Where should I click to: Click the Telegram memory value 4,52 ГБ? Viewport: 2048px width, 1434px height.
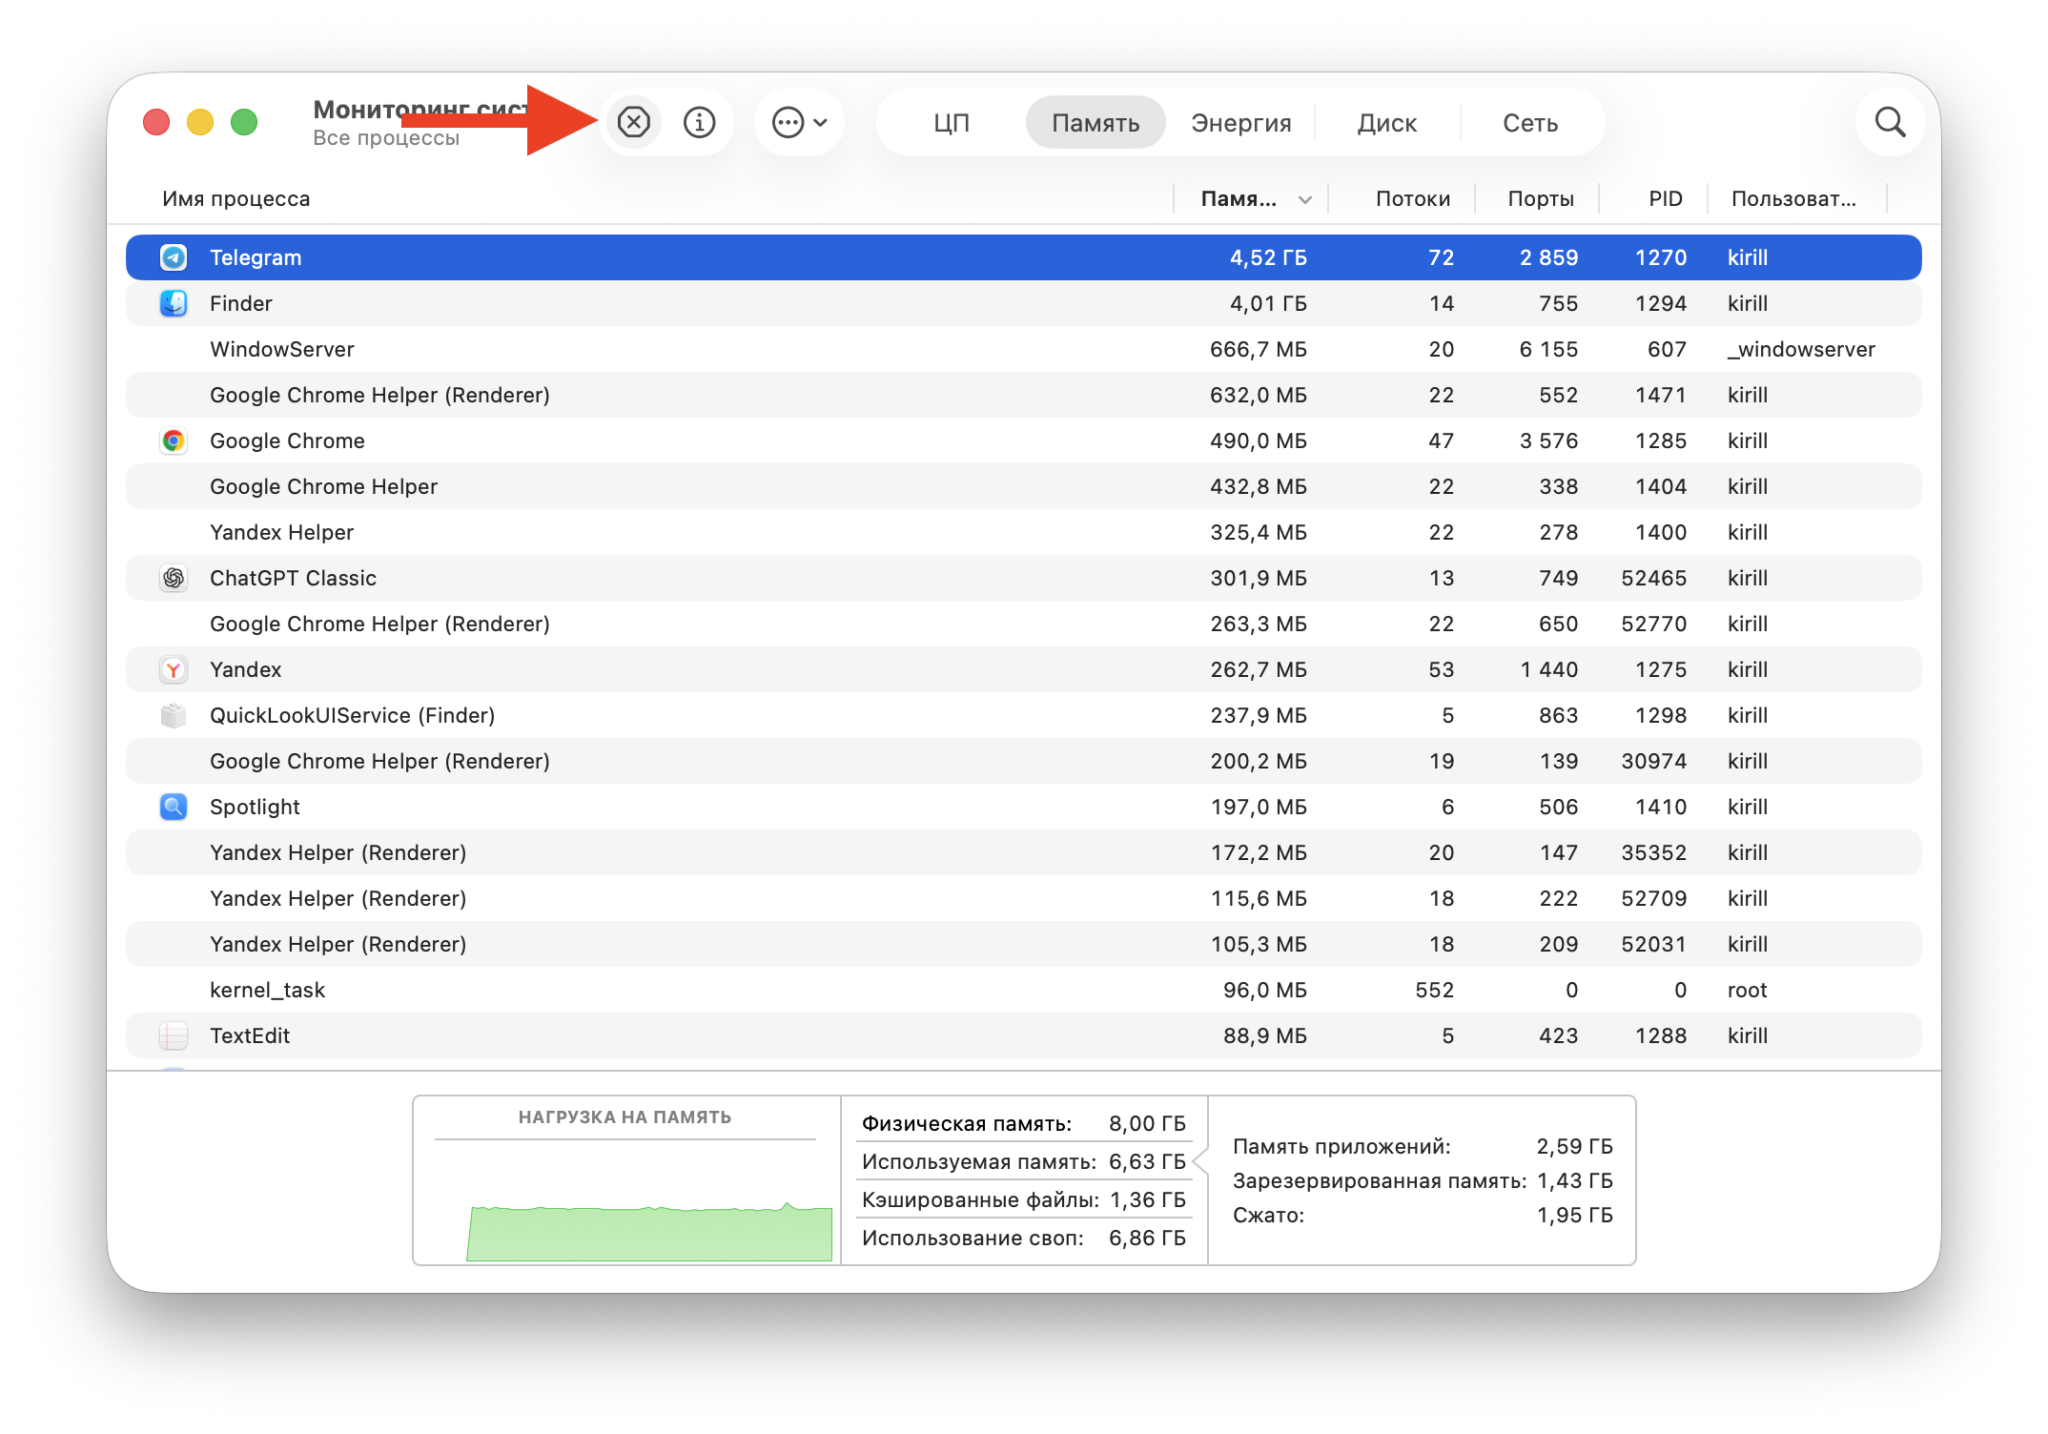pos(1267,258)
